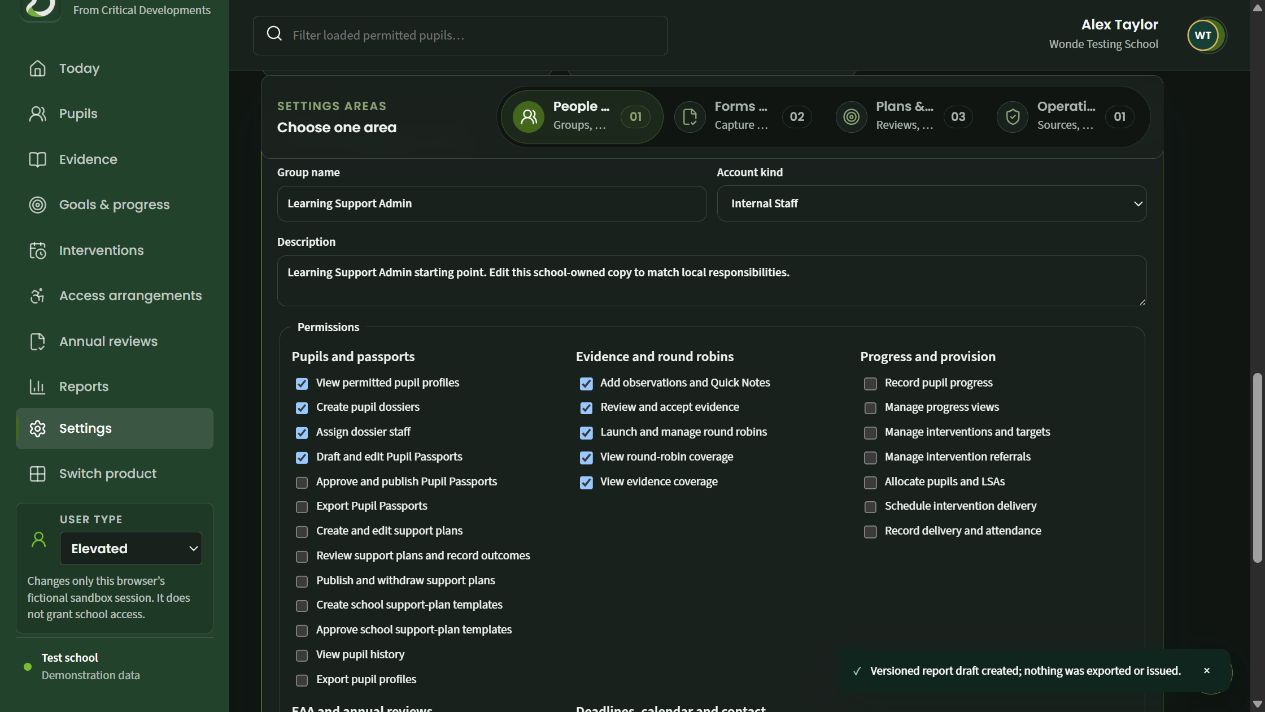Open the User type Elevated dropdown
Viewport: 1265px width, 712px height.
(131, 548)
